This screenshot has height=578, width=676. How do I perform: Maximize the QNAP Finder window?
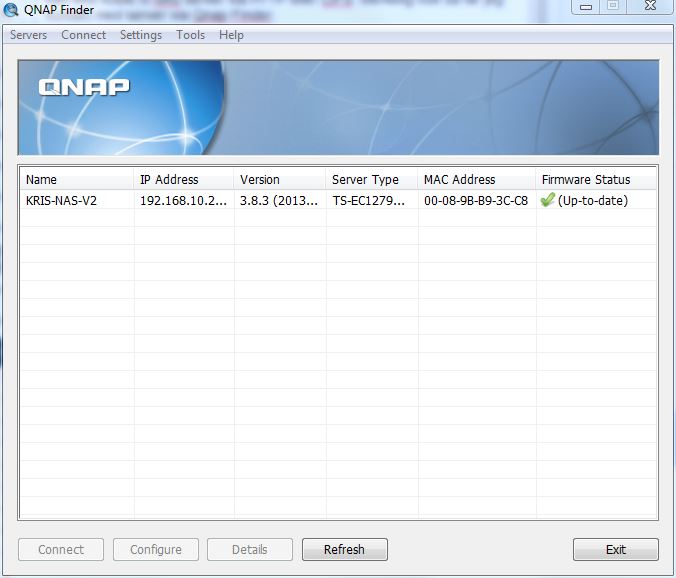pyautogui.click(x=613, y=6)
